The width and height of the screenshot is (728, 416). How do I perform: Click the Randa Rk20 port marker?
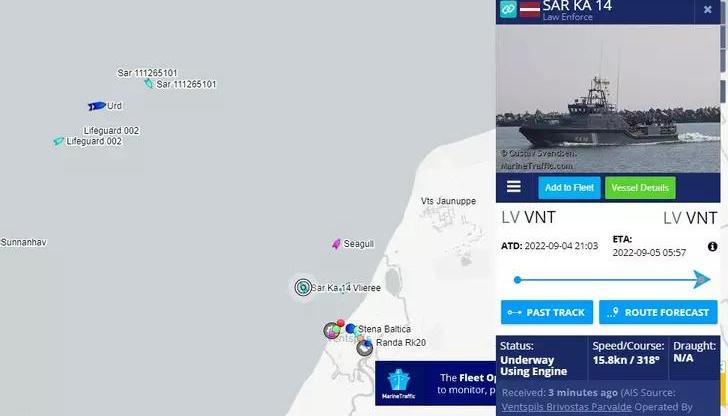point(365,347)
